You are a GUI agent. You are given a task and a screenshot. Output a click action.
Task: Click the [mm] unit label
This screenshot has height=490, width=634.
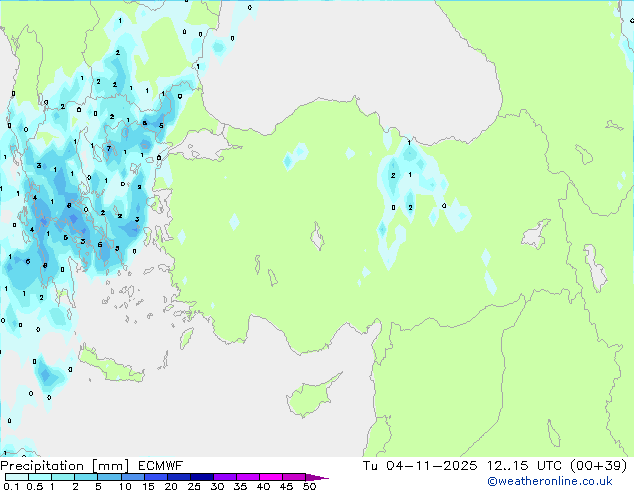[x=111, y=466]
